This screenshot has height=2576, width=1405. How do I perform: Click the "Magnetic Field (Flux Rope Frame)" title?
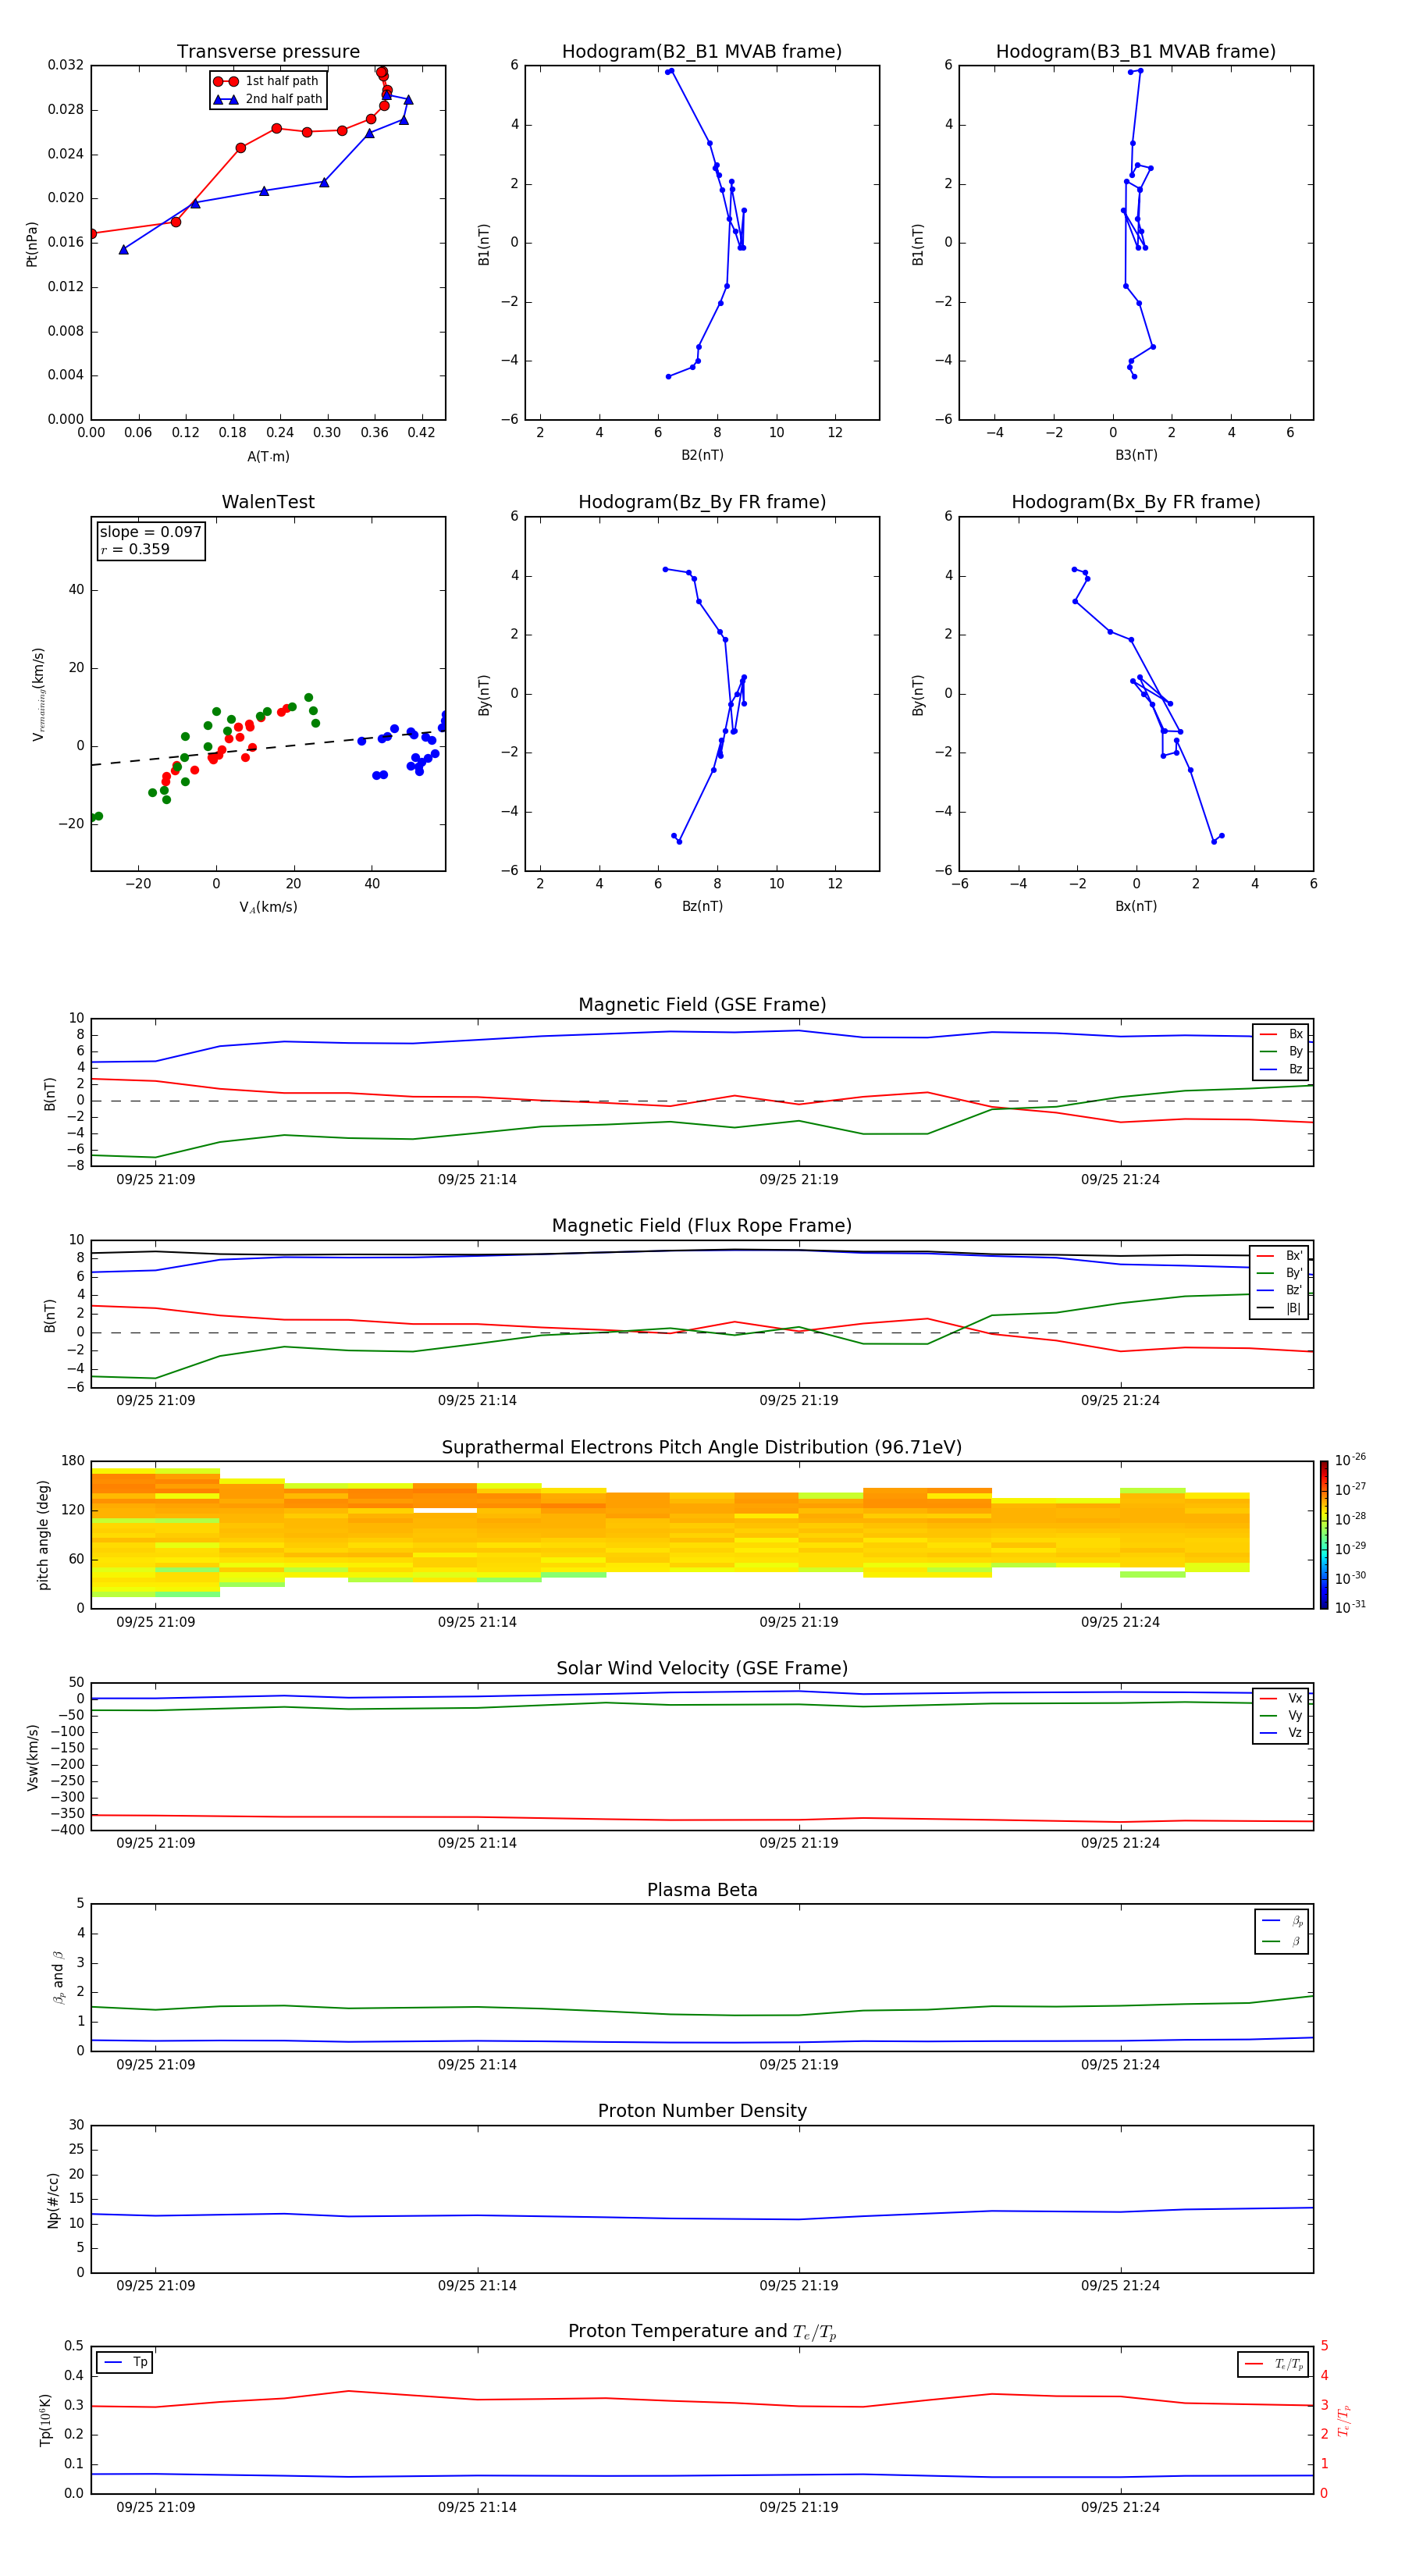702,1226
